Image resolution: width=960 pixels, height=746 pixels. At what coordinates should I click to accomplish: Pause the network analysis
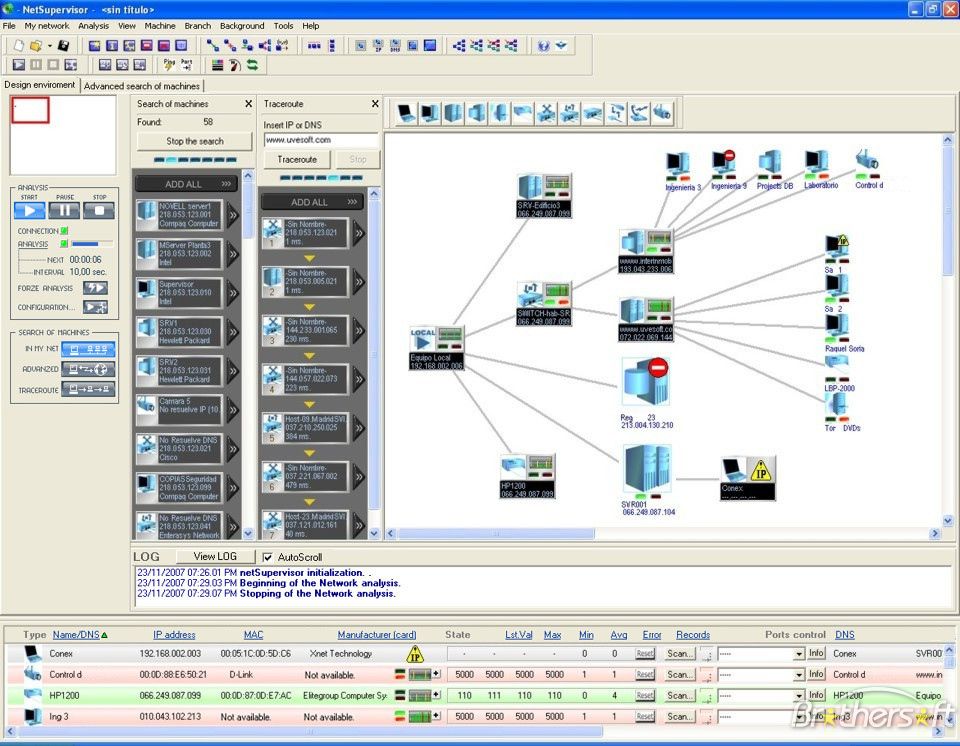click(65, 211)
